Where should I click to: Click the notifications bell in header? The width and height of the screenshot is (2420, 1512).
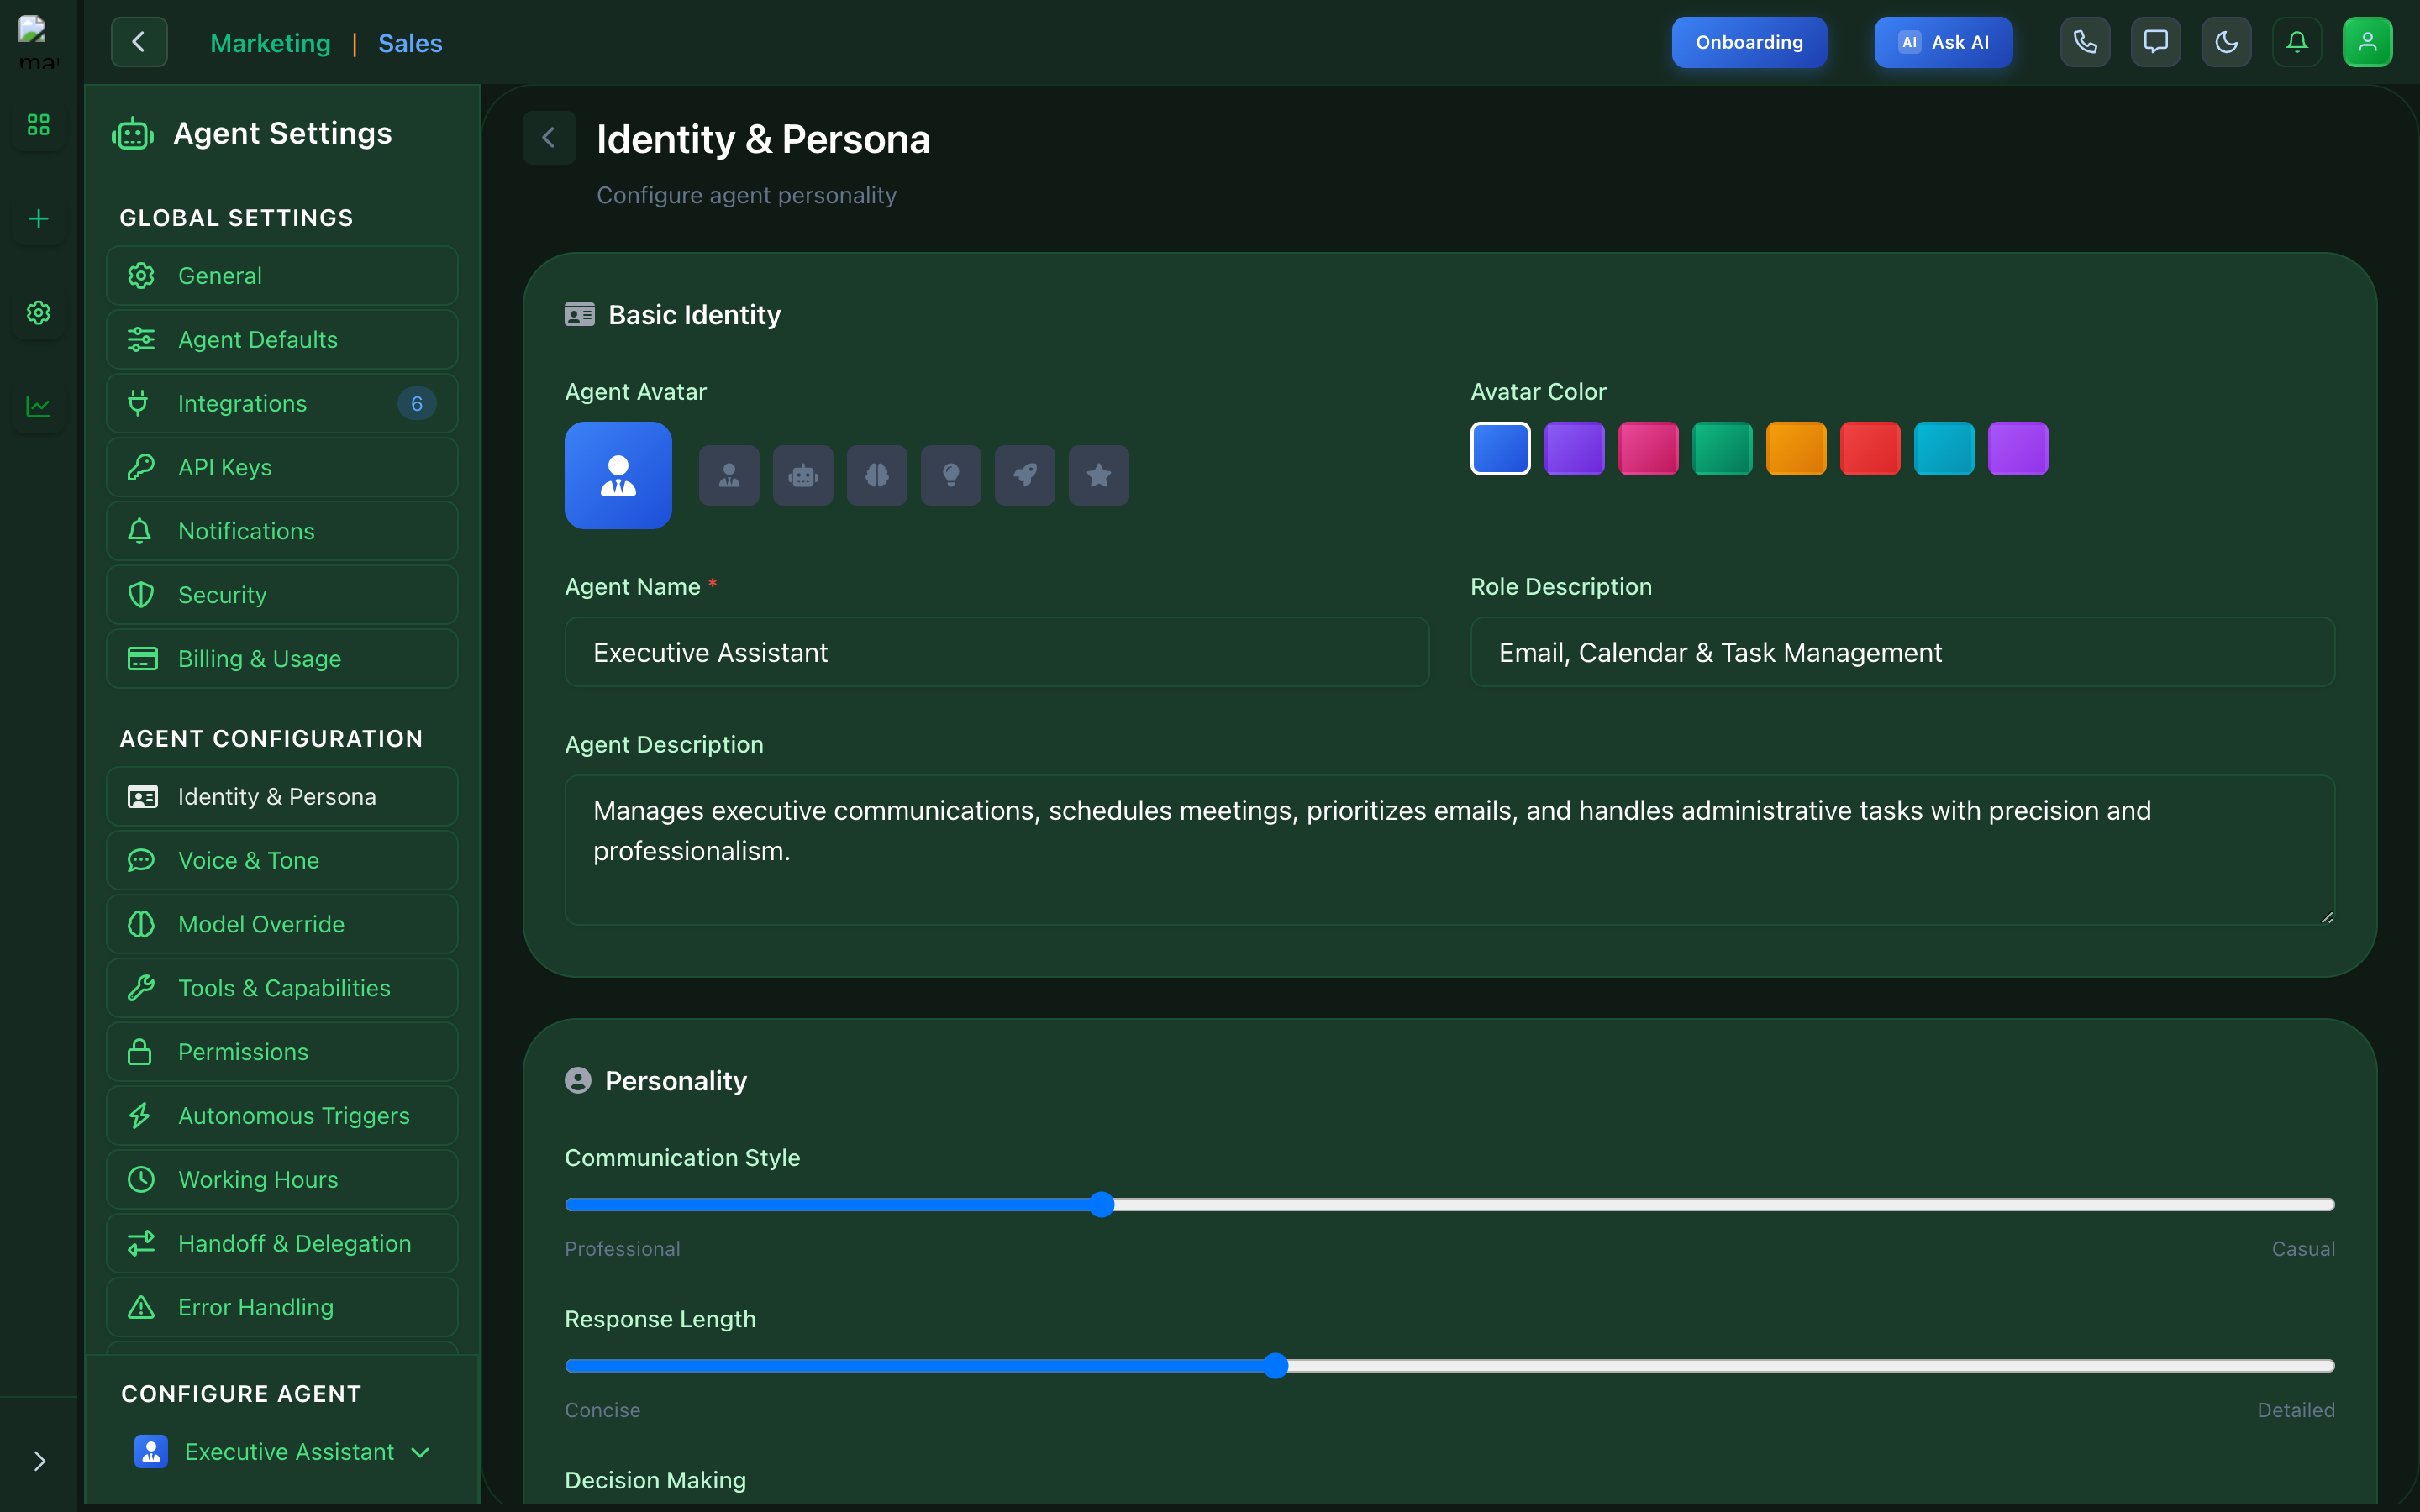tap(2297, 42)
